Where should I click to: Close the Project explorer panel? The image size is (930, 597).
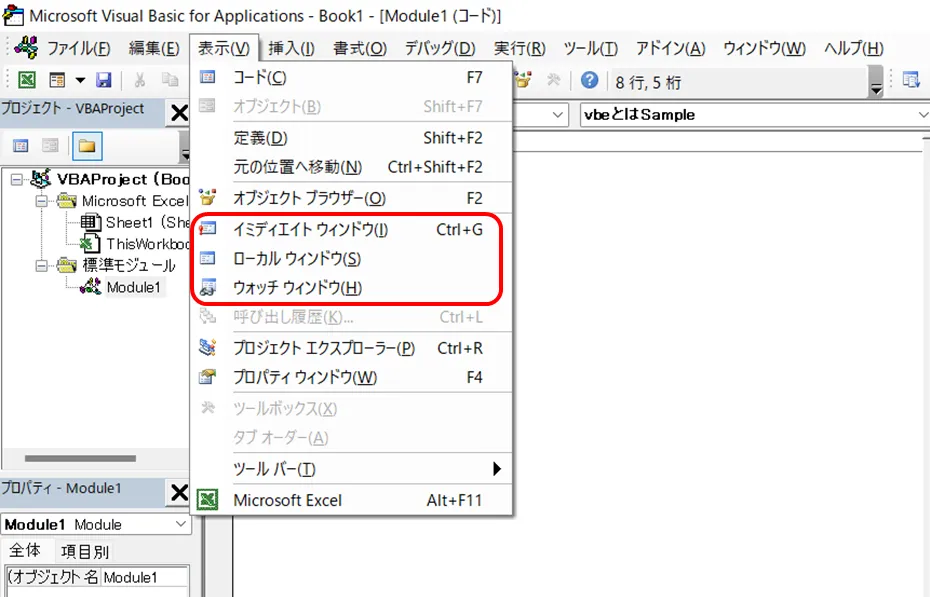click(x=179, y=112)
